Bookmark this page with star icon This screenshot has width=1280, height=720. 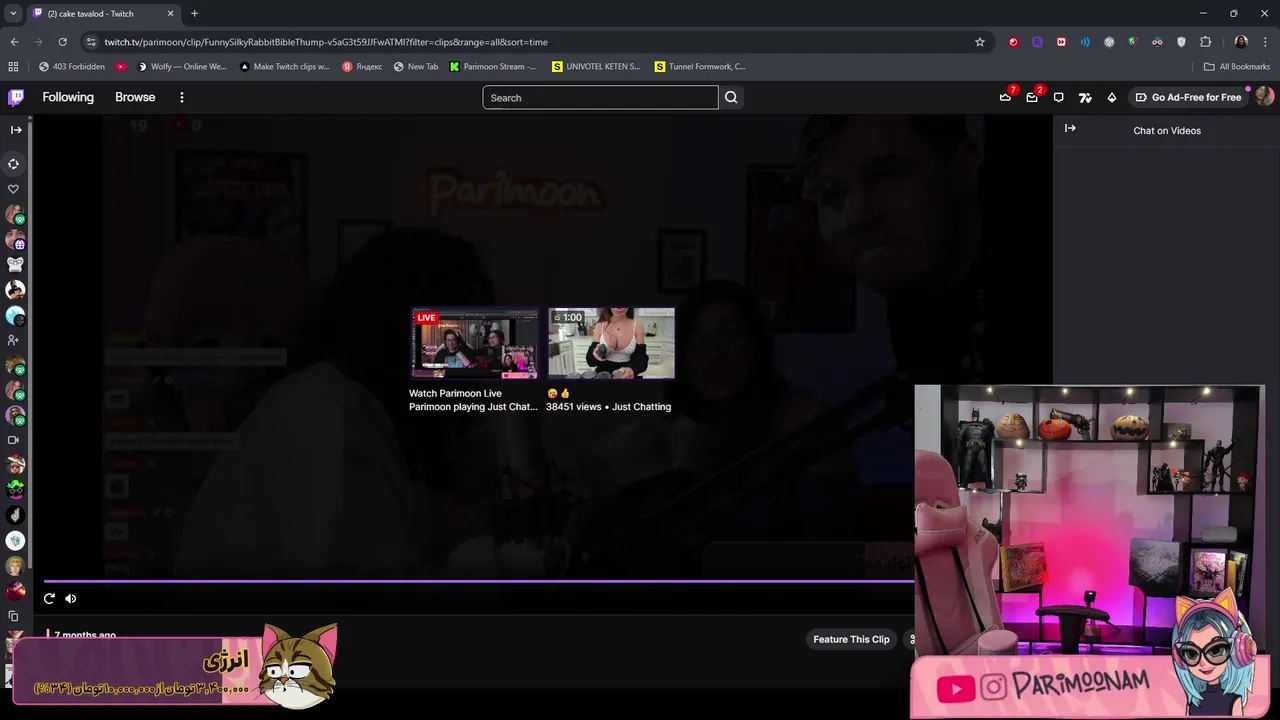tap(980, 42)
